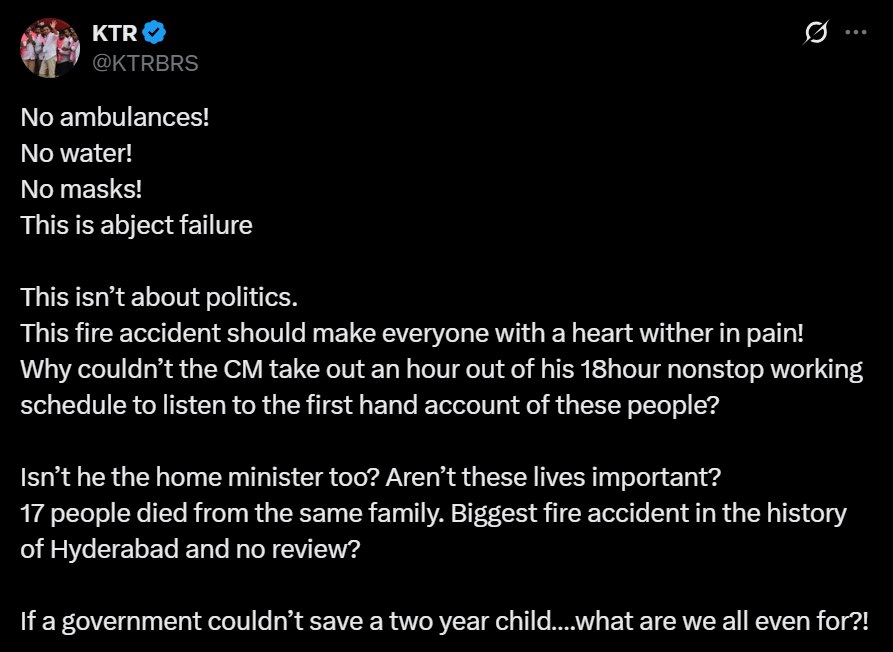This screenshot has height=652, width=893.
Task: Click "This isn't about politics." sentence
Action: 160,298
